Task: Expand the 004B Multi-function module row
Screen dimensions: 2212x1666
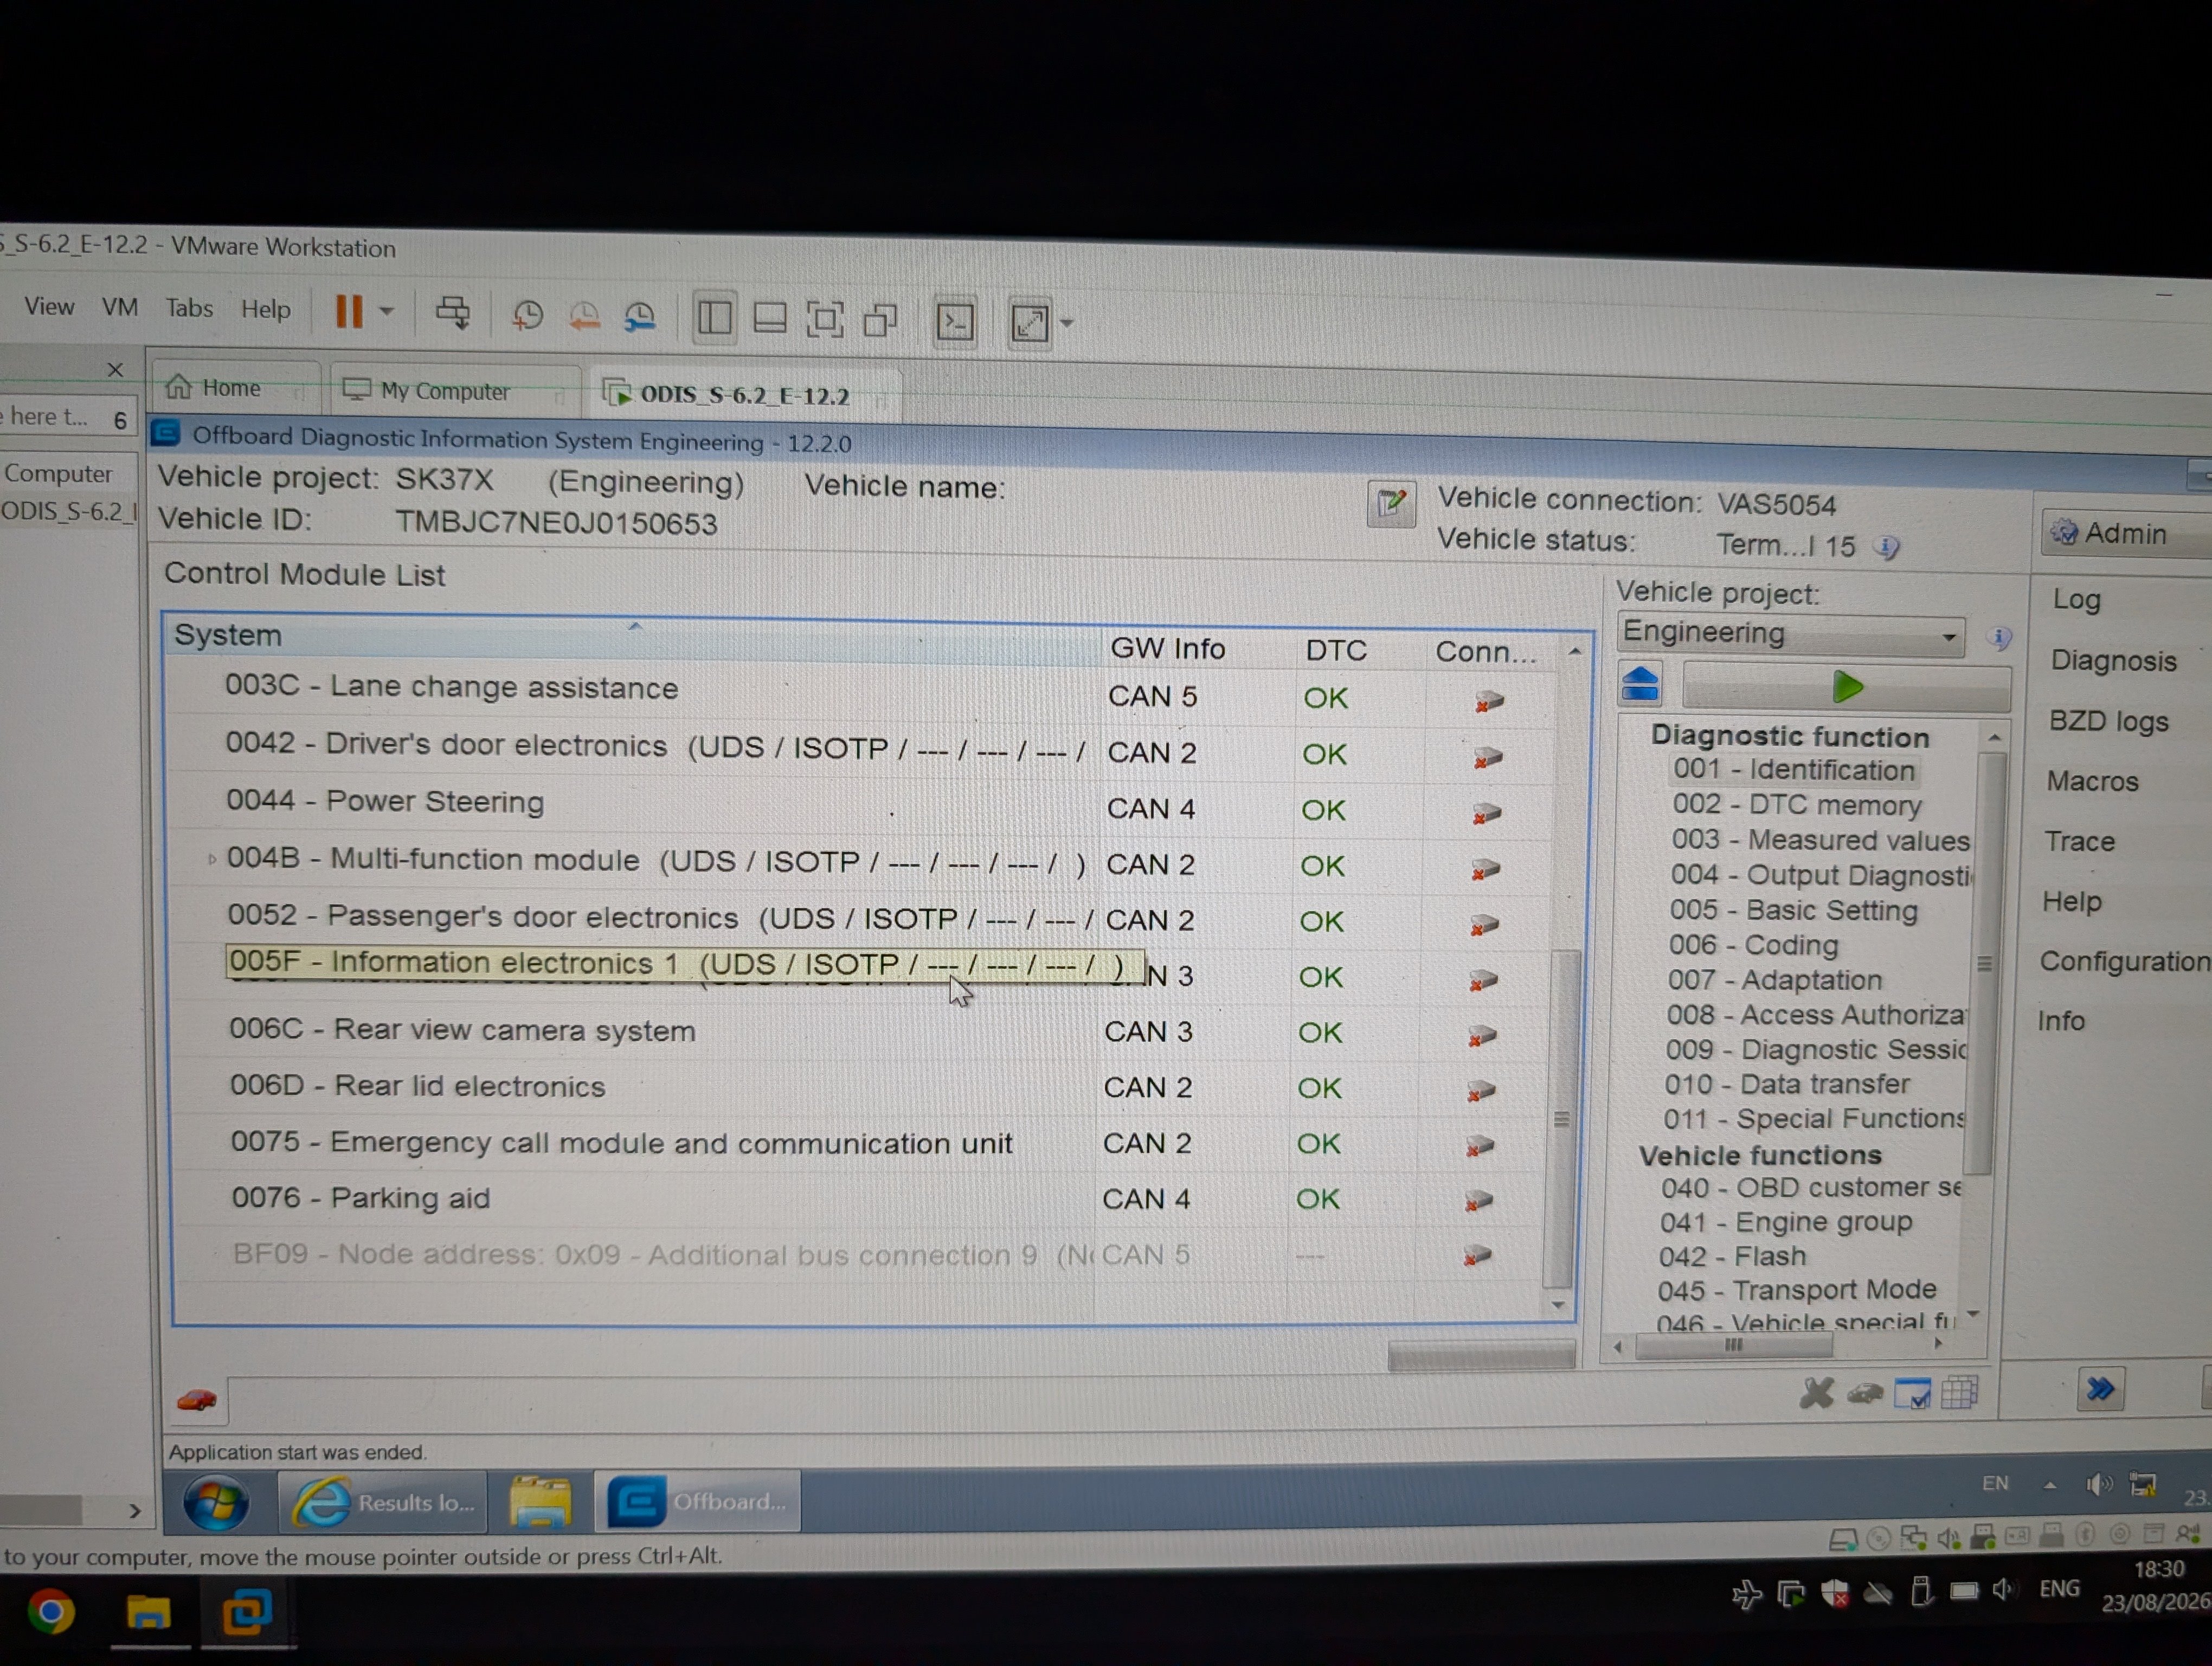Action: point(211,859)
